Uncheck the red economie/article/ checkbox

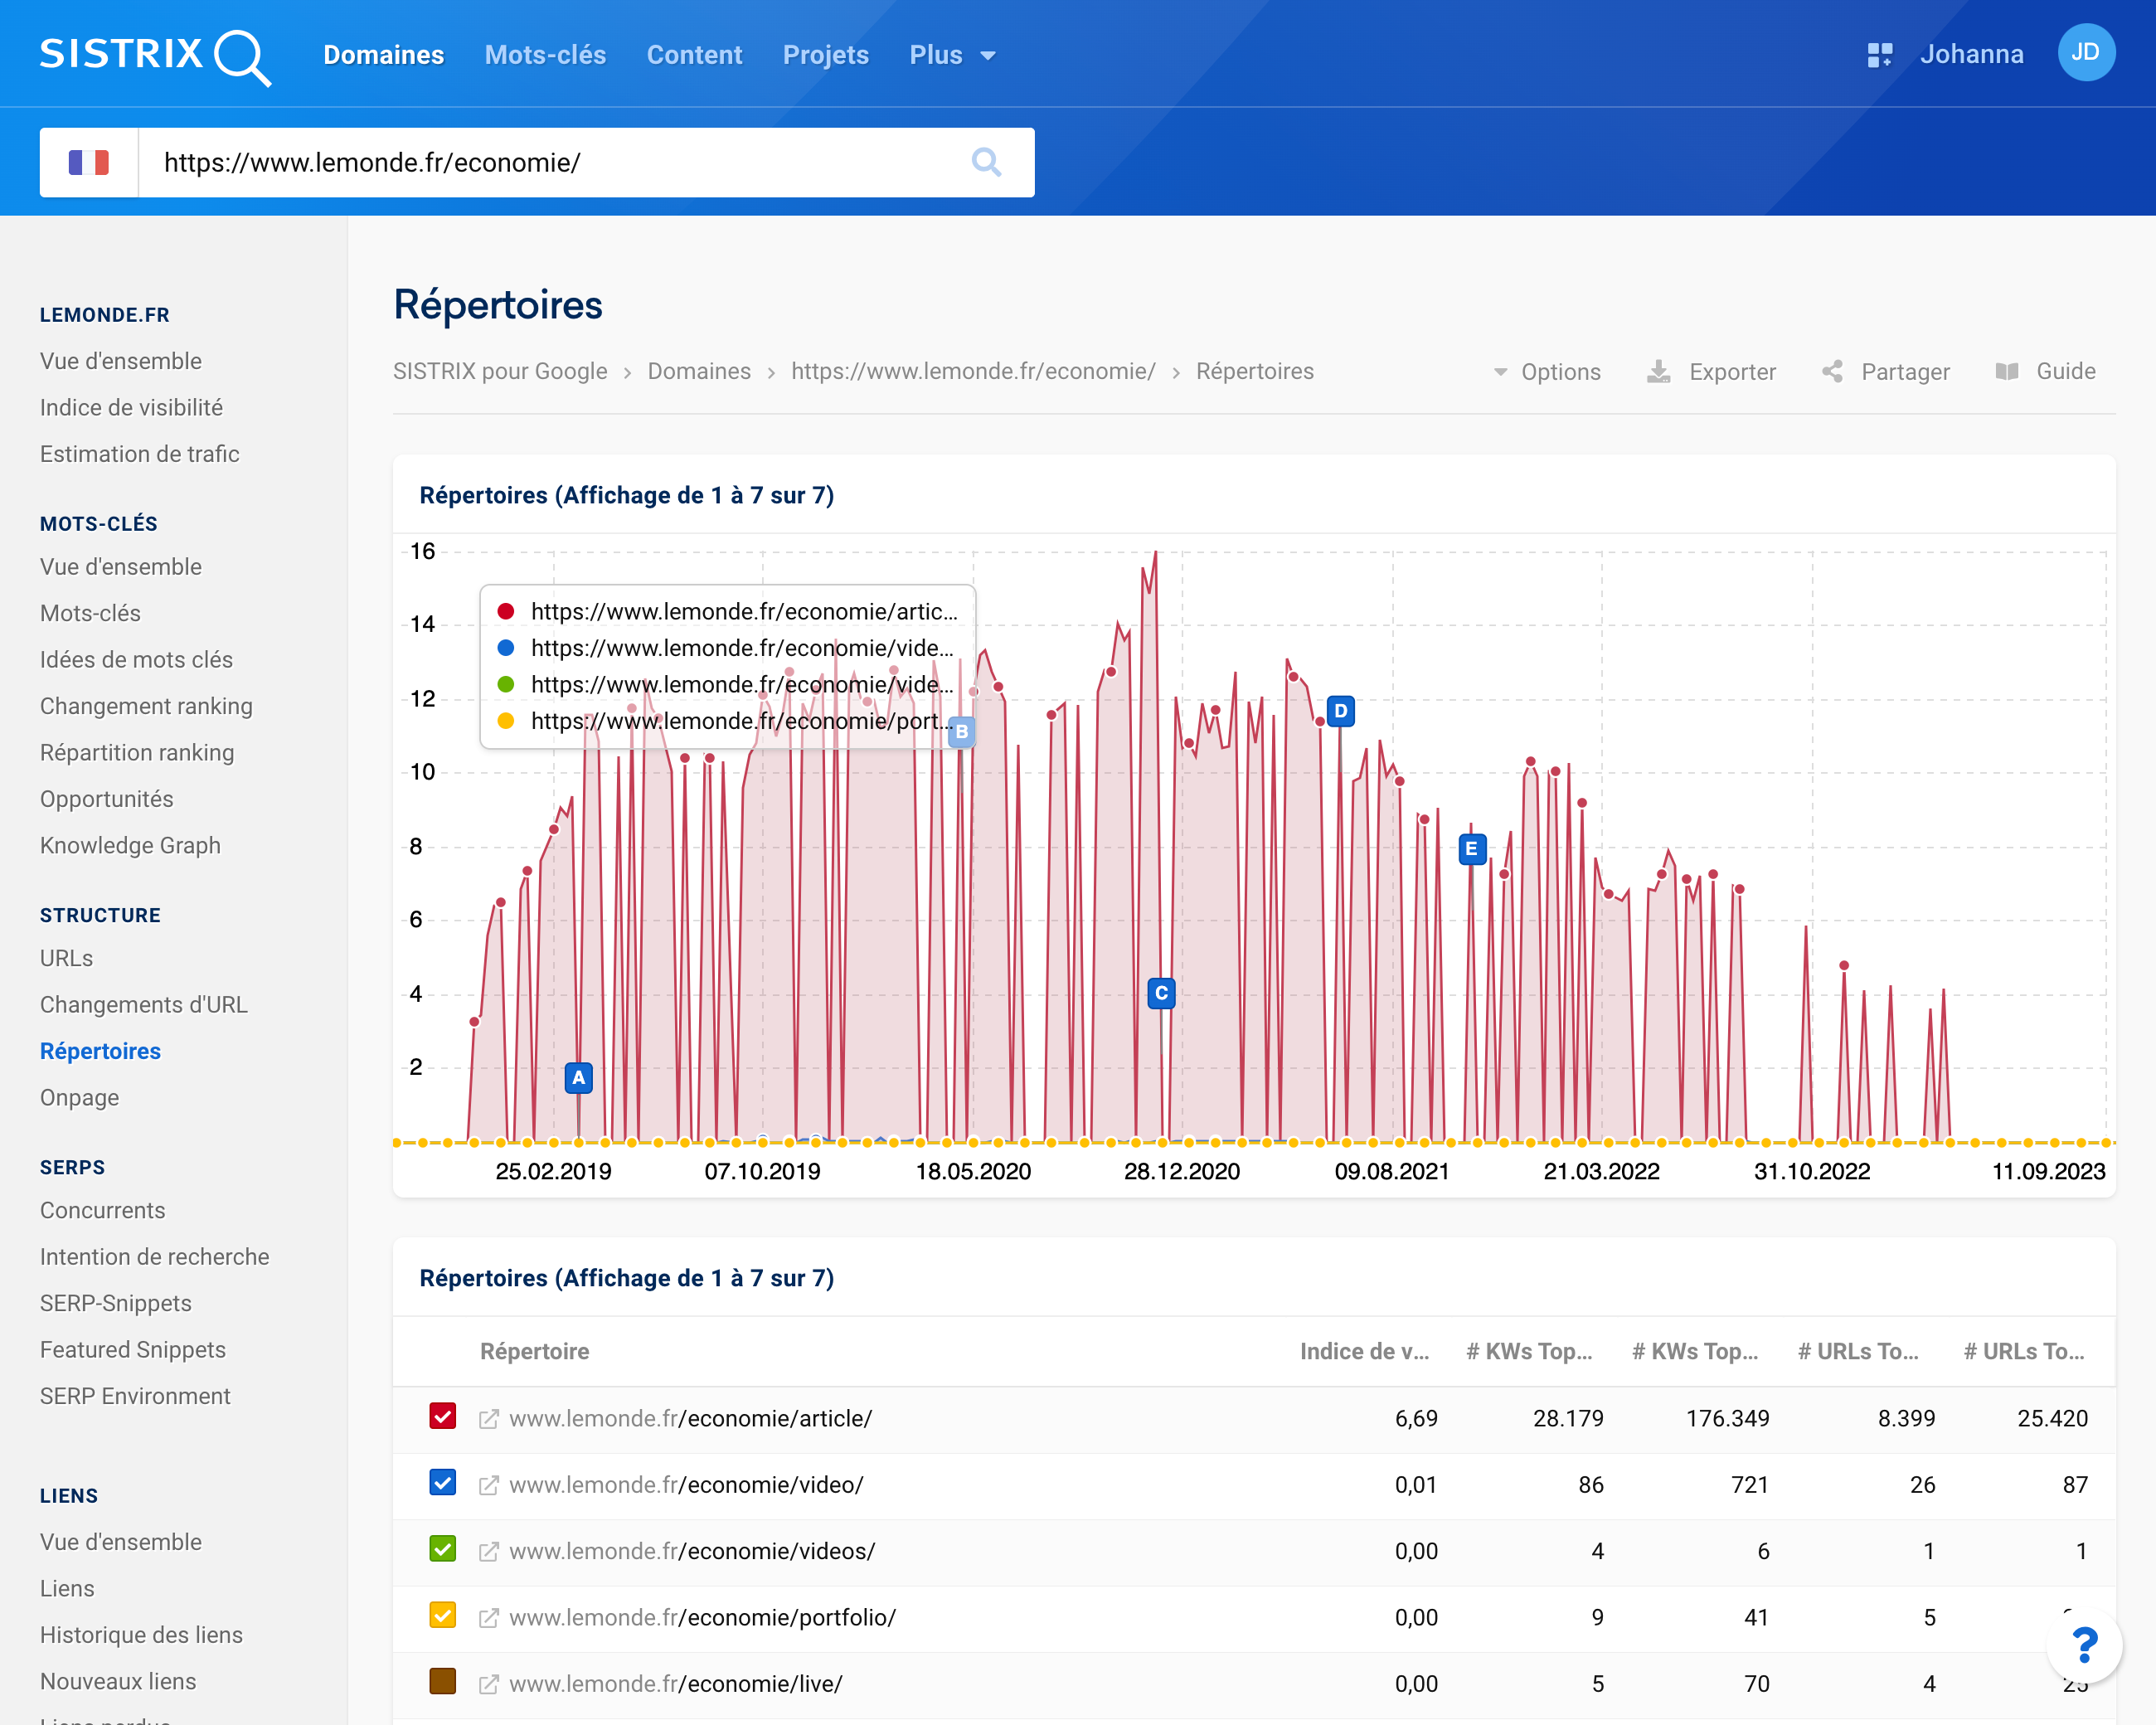443,1416
